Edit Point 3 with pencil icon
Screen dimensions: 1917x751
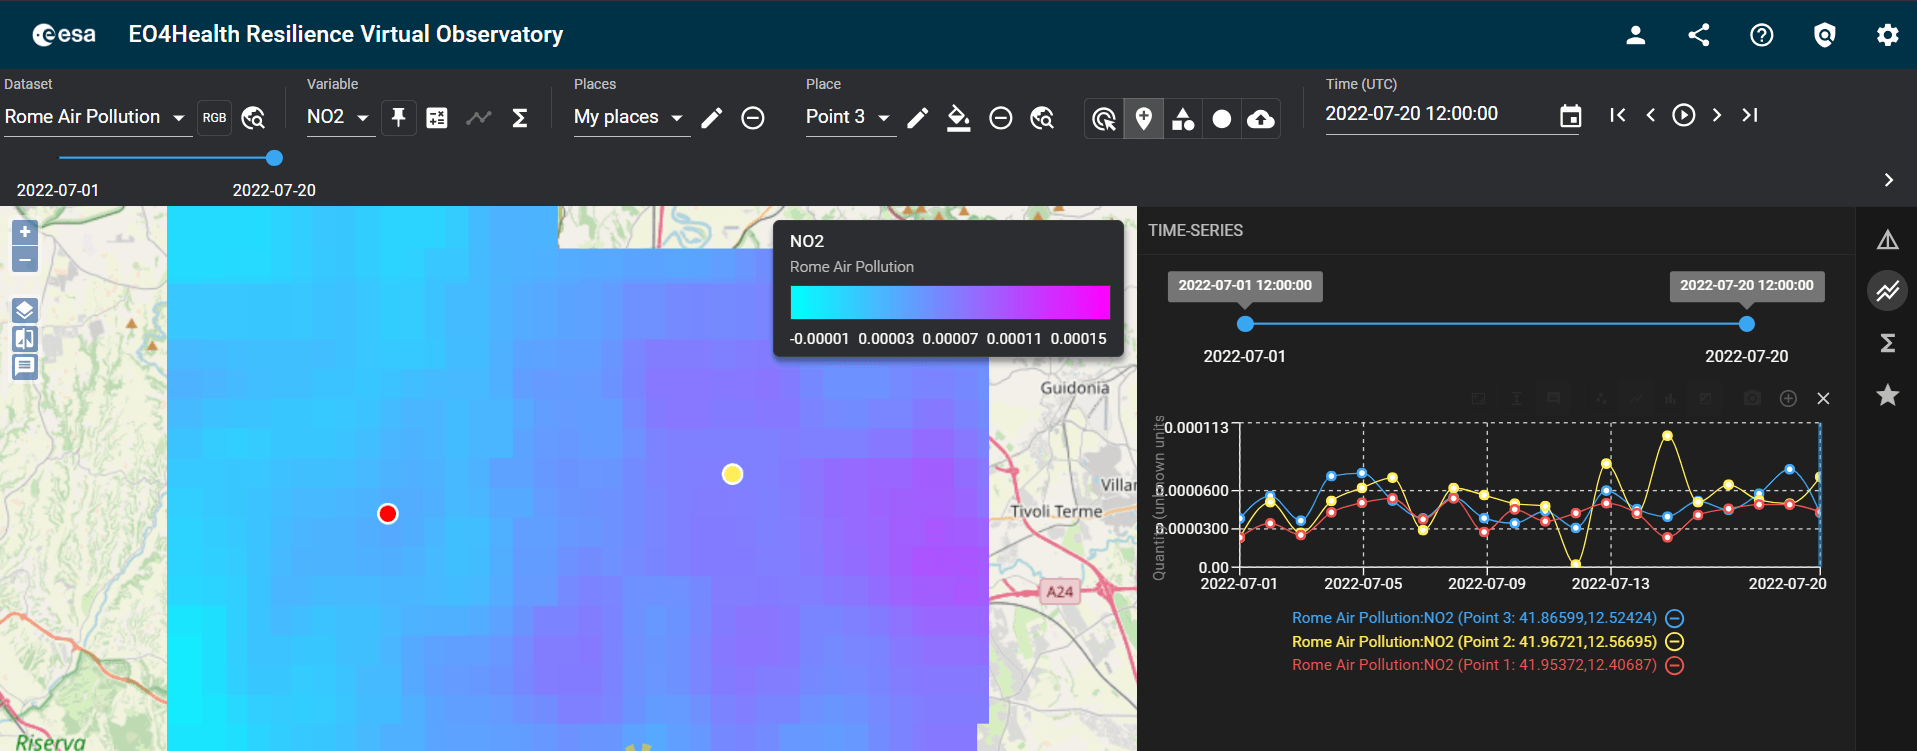(x=918, y=118)
